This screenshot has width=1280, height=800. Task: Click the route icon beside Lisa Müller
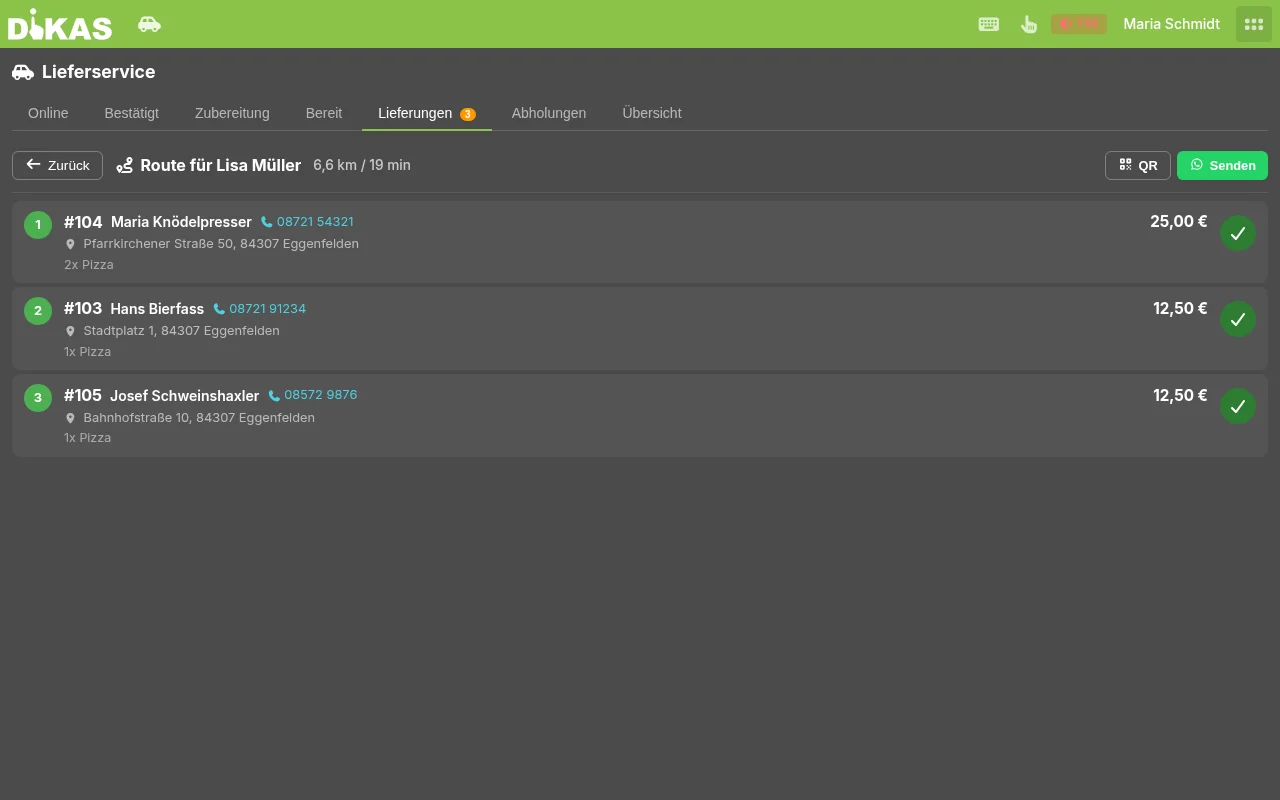click(124, 165)
